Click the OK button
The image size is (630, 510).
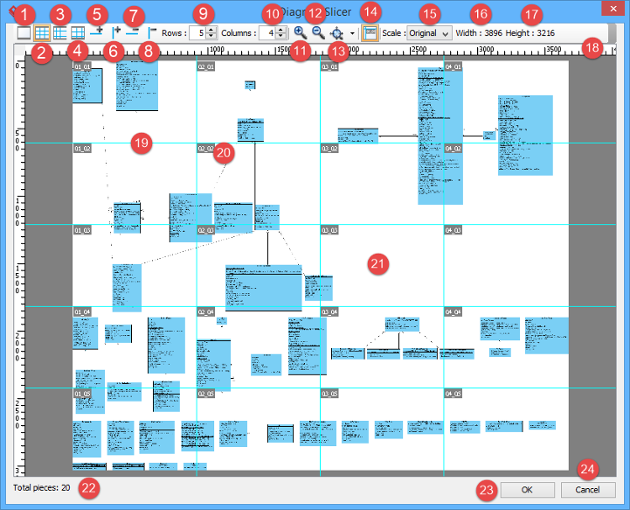point(527,490)
